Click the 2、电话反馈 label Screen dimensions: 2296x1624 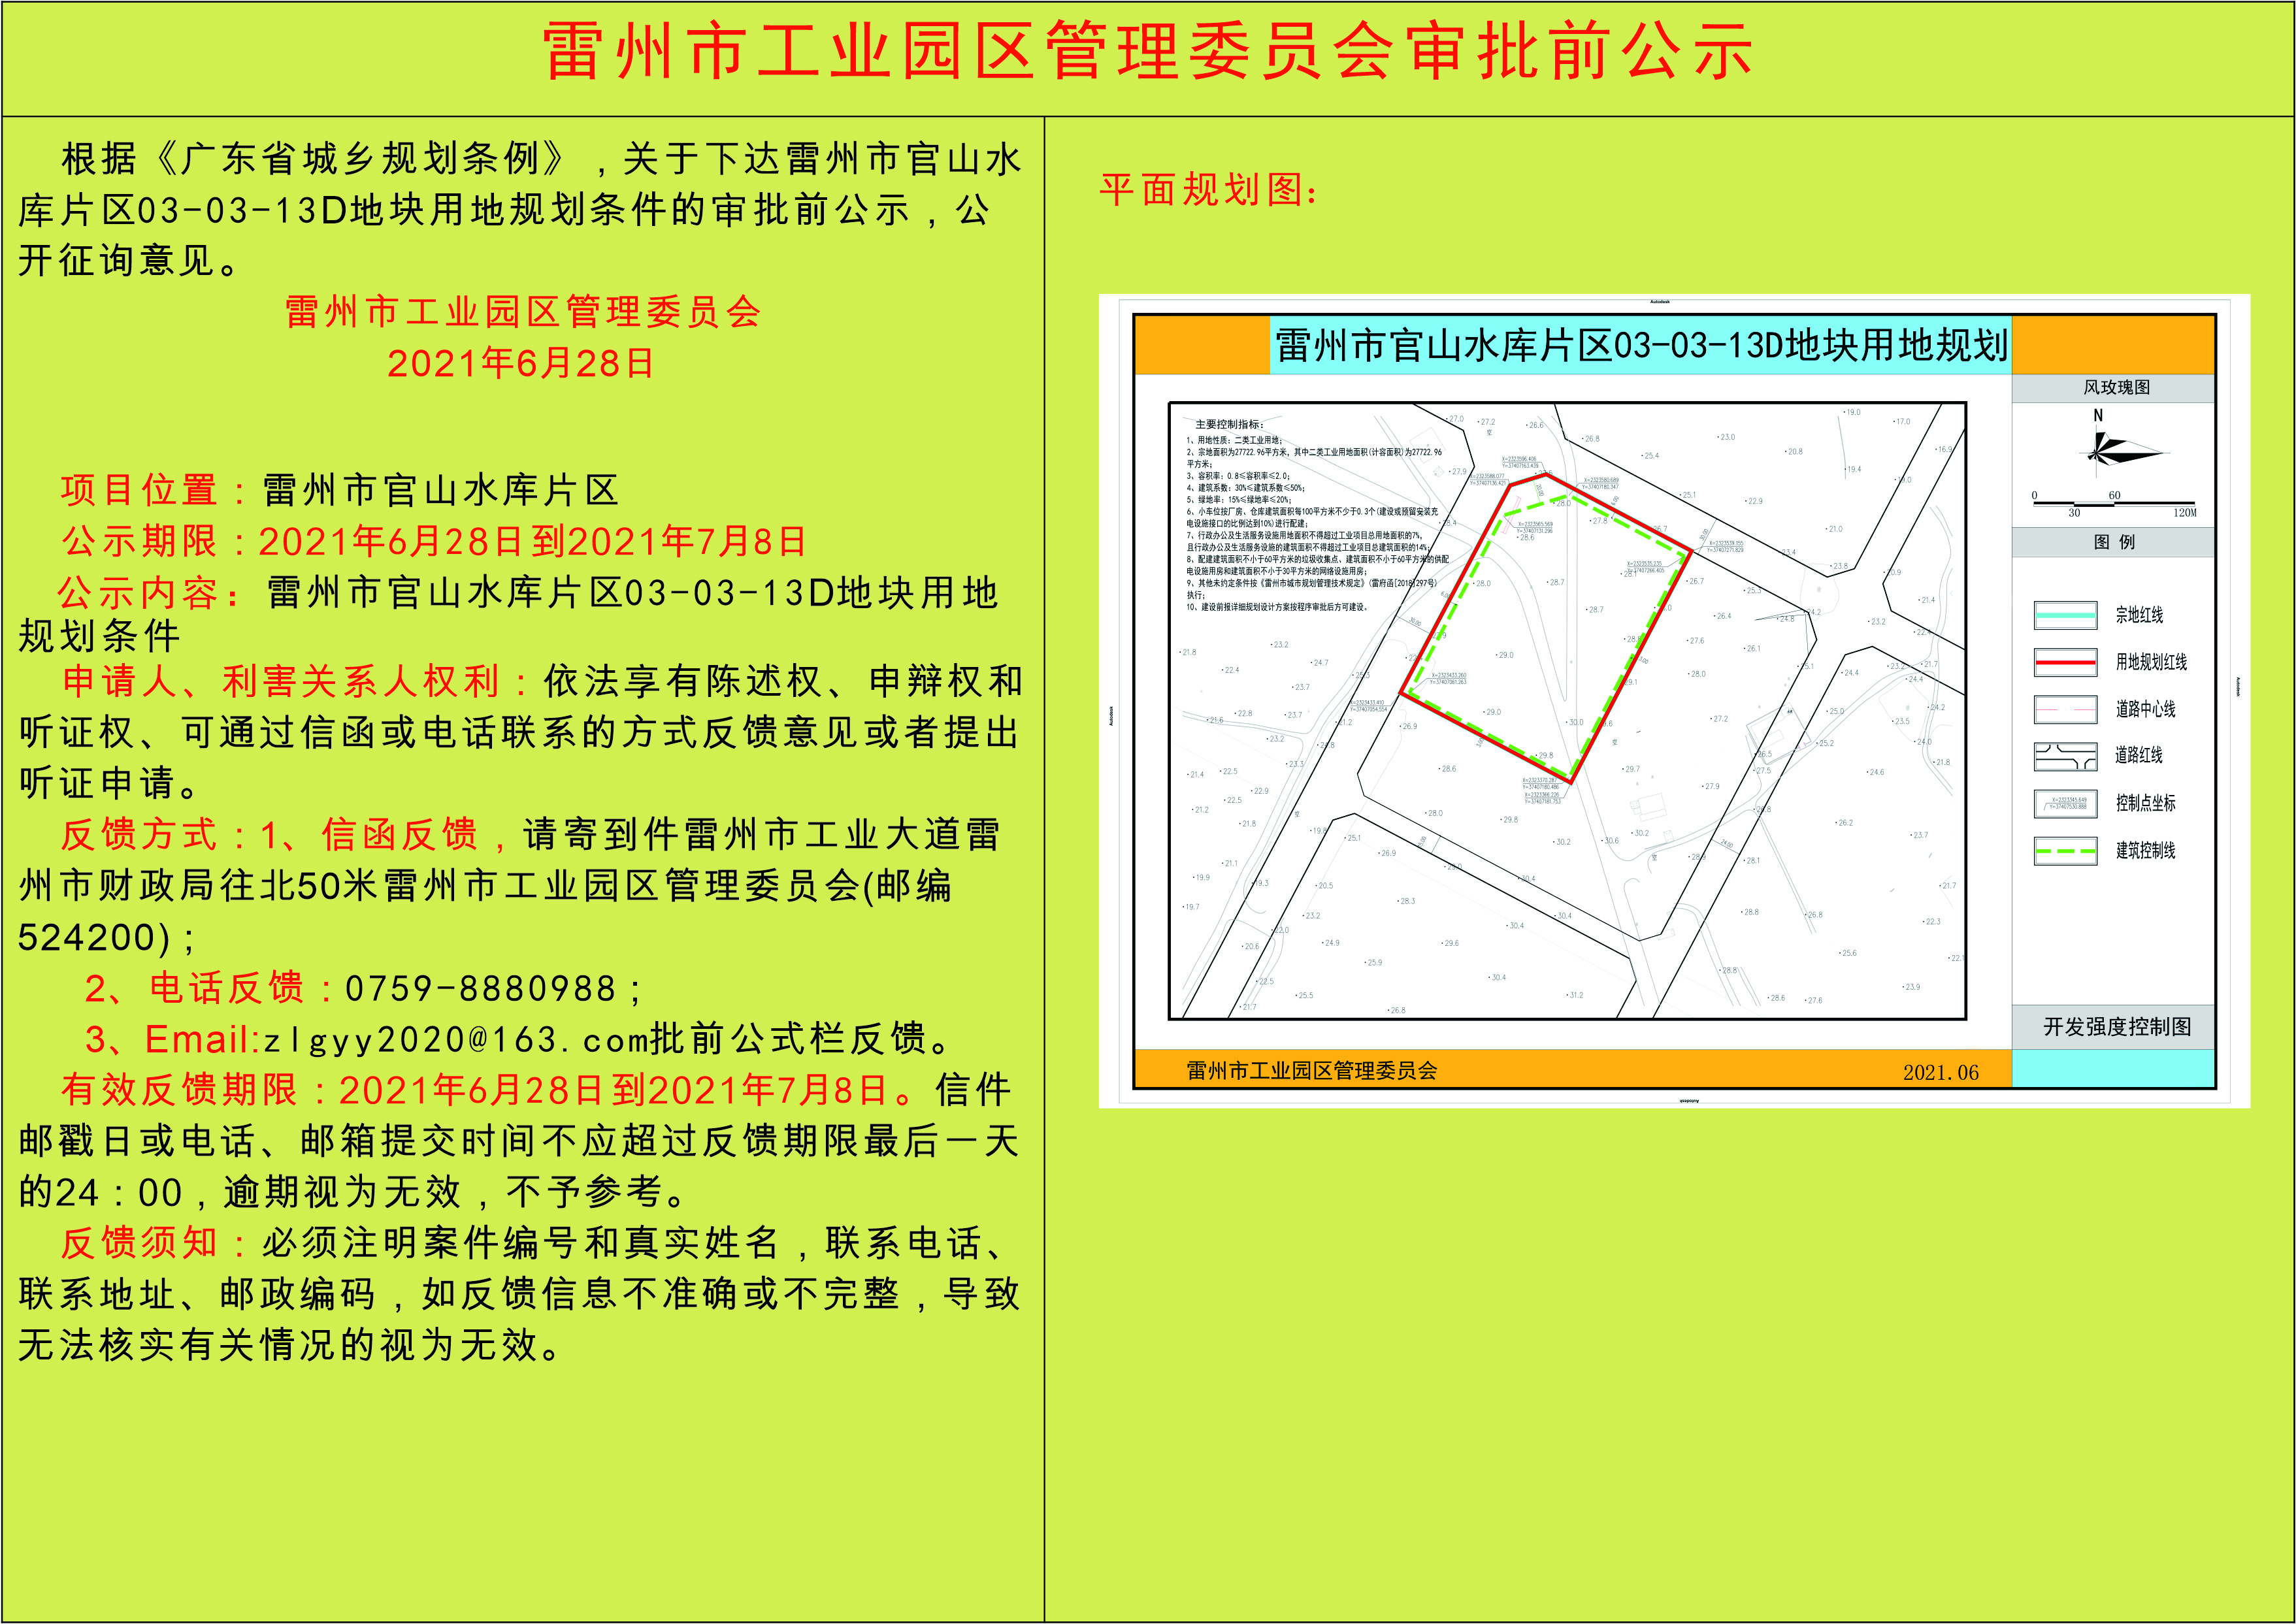208,988
